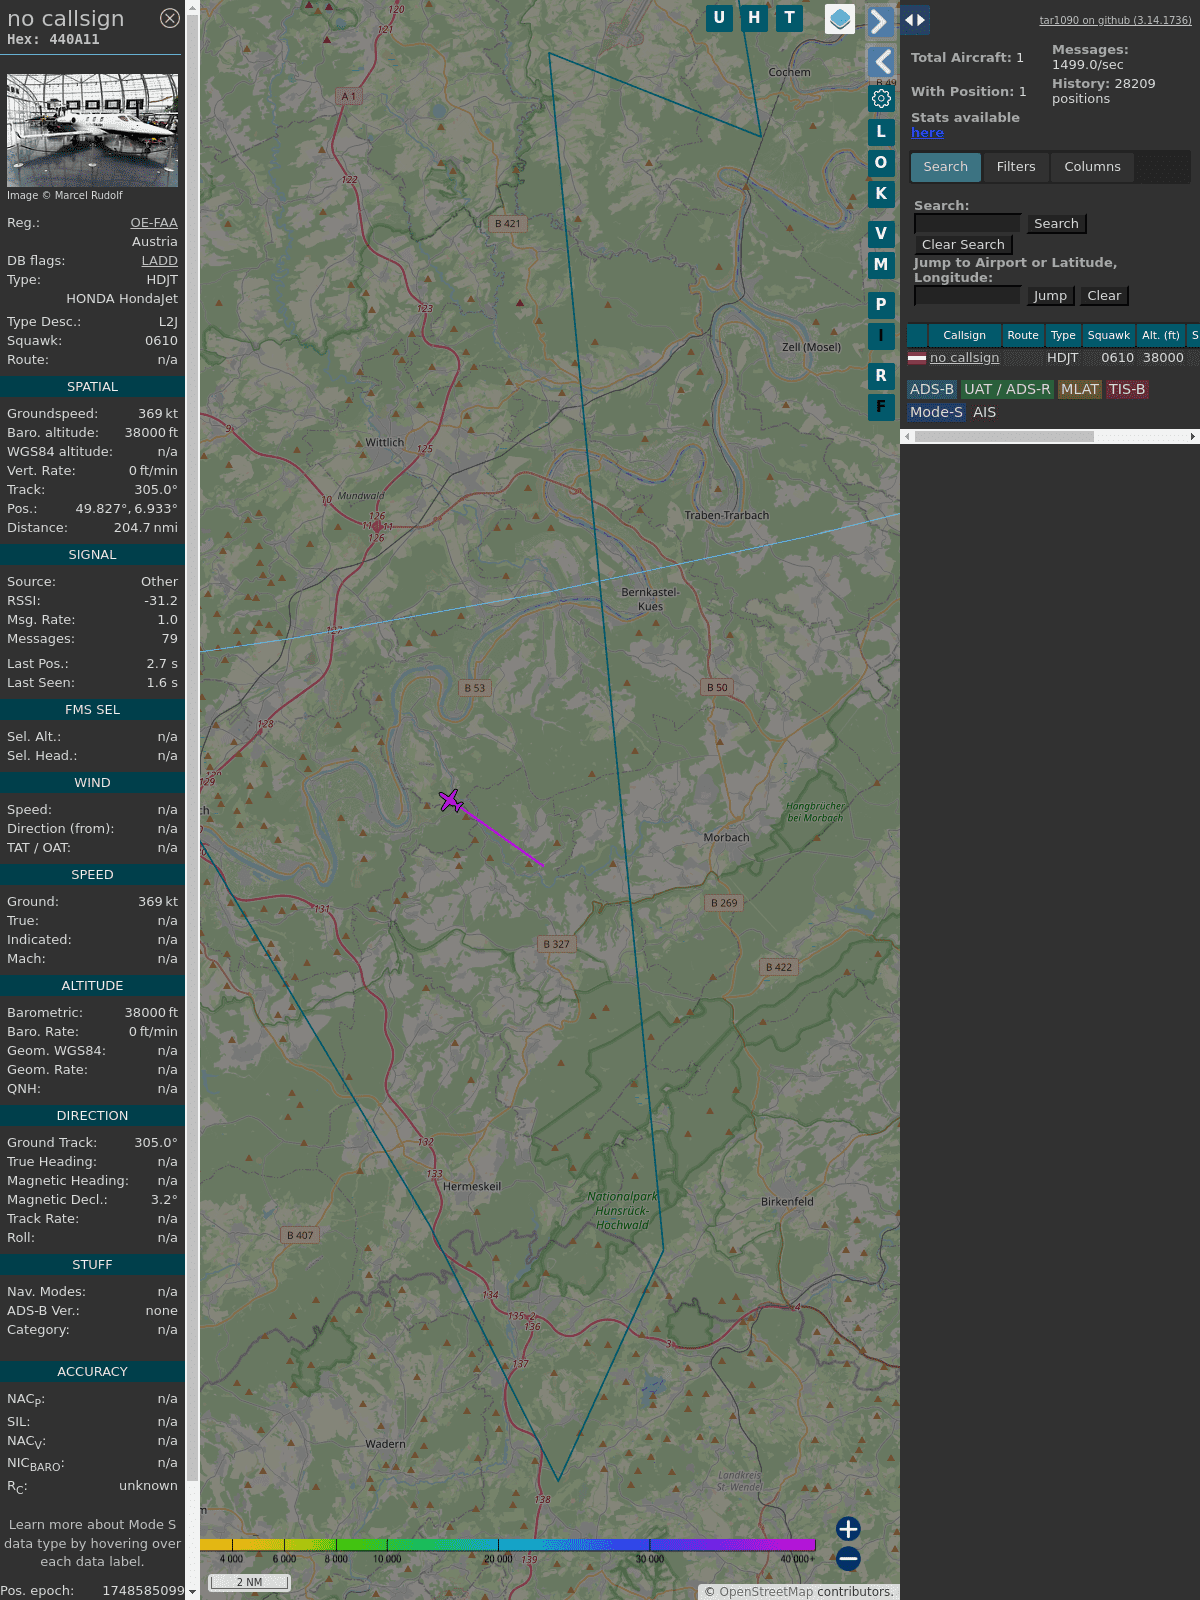Image resolution: width=1200 pixels, height=1600 pixels.
Task: Click the 2 NM map scale bar
Action: point(249,1582)
